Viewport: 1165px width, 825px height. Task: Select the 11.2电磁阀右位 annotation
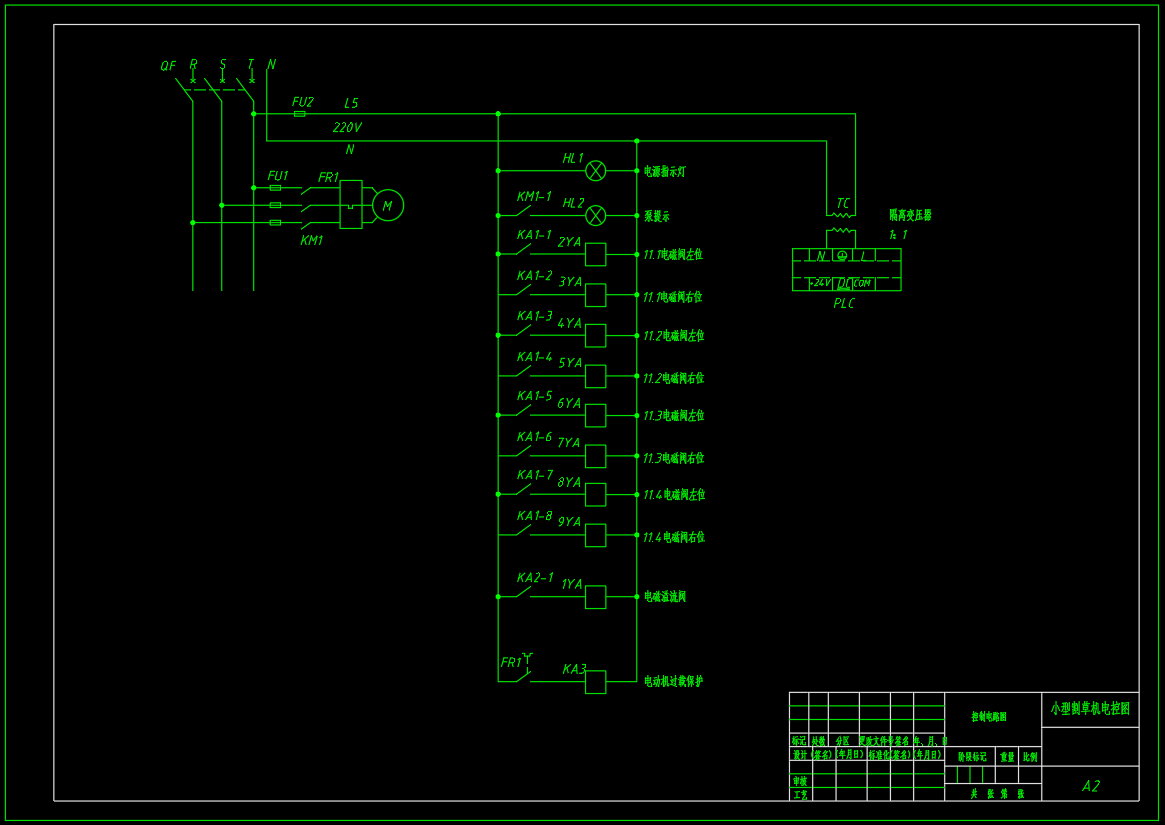[674, 378]
